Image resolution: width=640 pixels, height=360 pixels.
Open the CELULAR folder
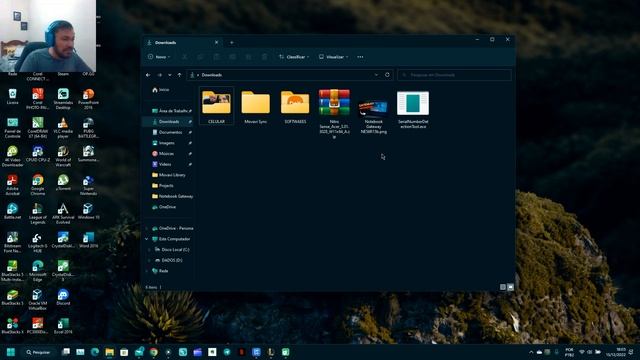[216, 105]
